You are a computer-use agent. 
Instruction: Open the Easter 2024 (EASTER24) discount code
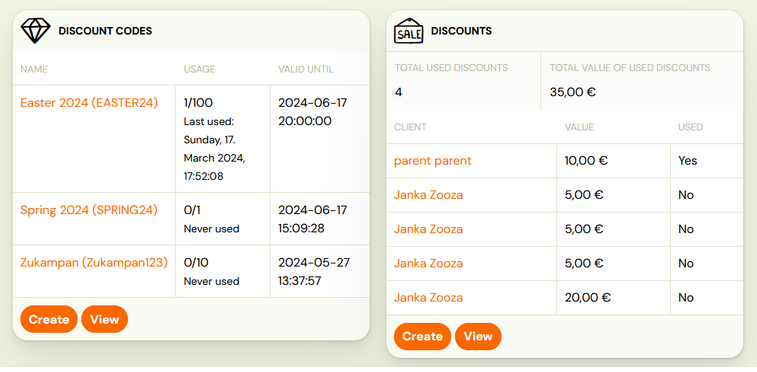point(89,103)
